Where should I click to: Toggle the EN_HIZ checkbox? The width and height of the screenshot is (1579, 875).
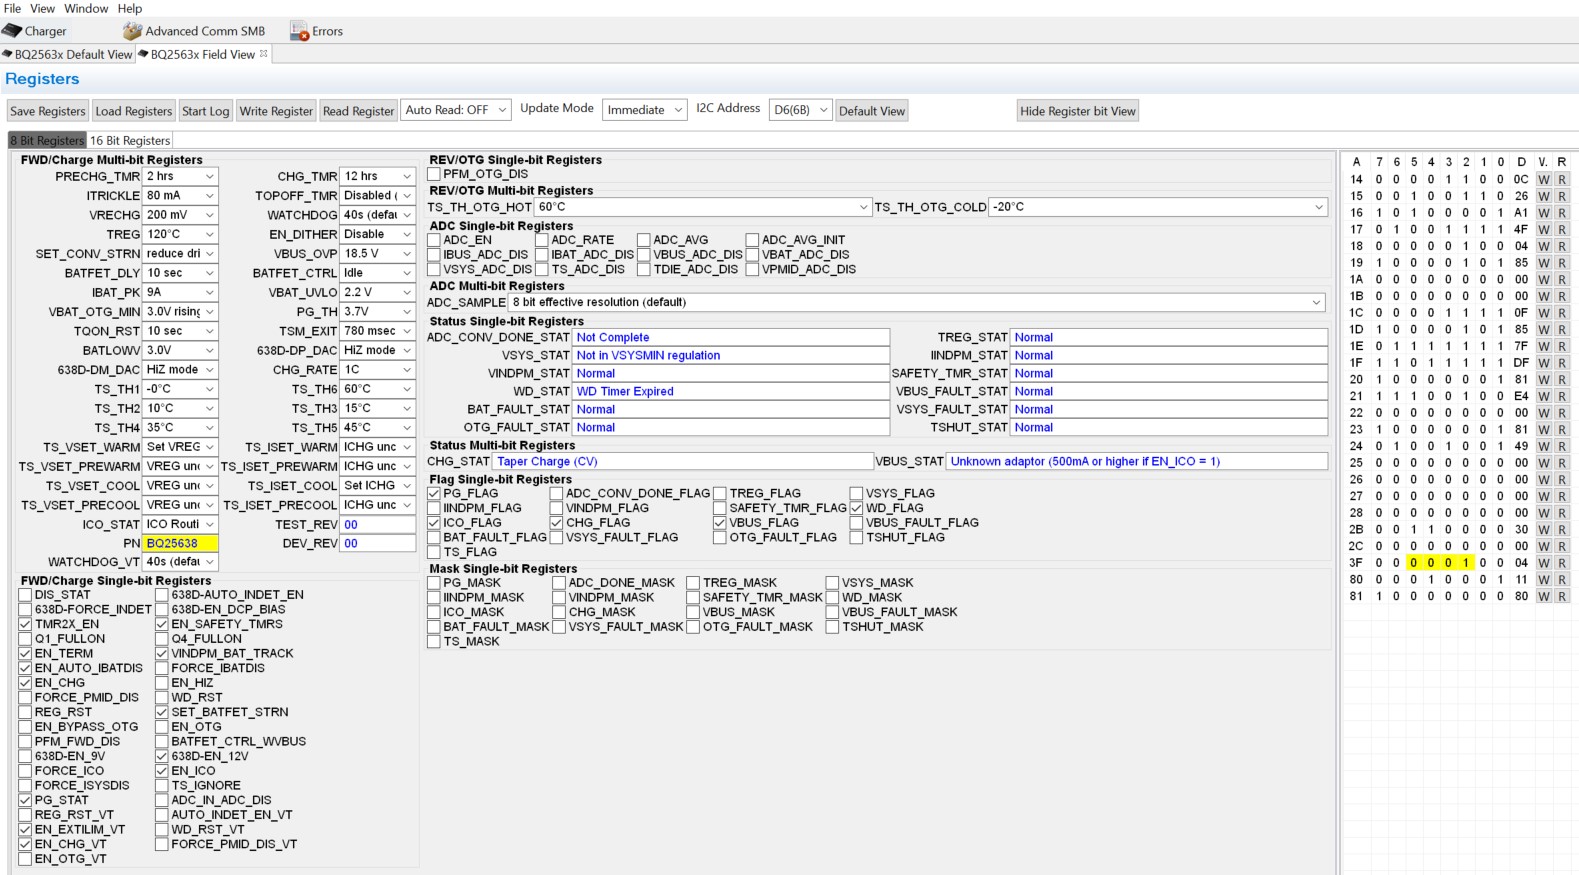[162, 683]
